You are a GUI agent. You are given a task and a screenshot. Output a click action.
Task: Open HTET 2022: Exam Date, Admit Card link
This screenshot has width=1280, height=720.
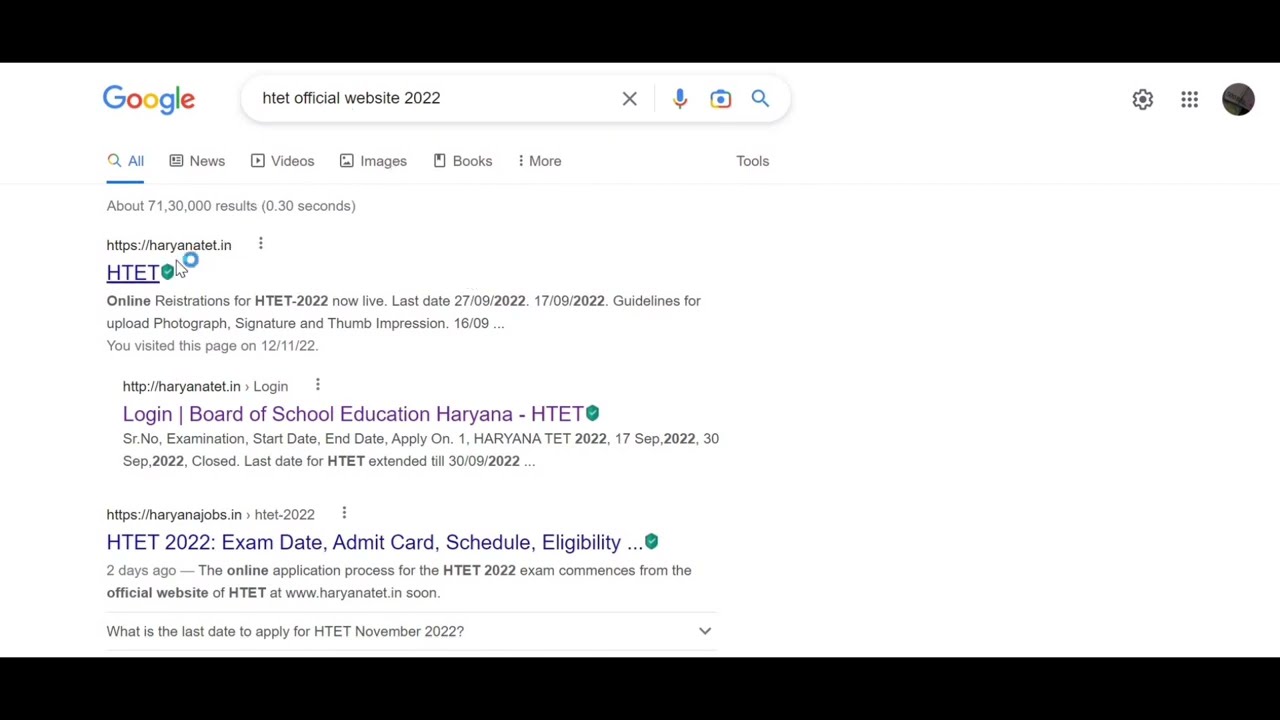375,542
